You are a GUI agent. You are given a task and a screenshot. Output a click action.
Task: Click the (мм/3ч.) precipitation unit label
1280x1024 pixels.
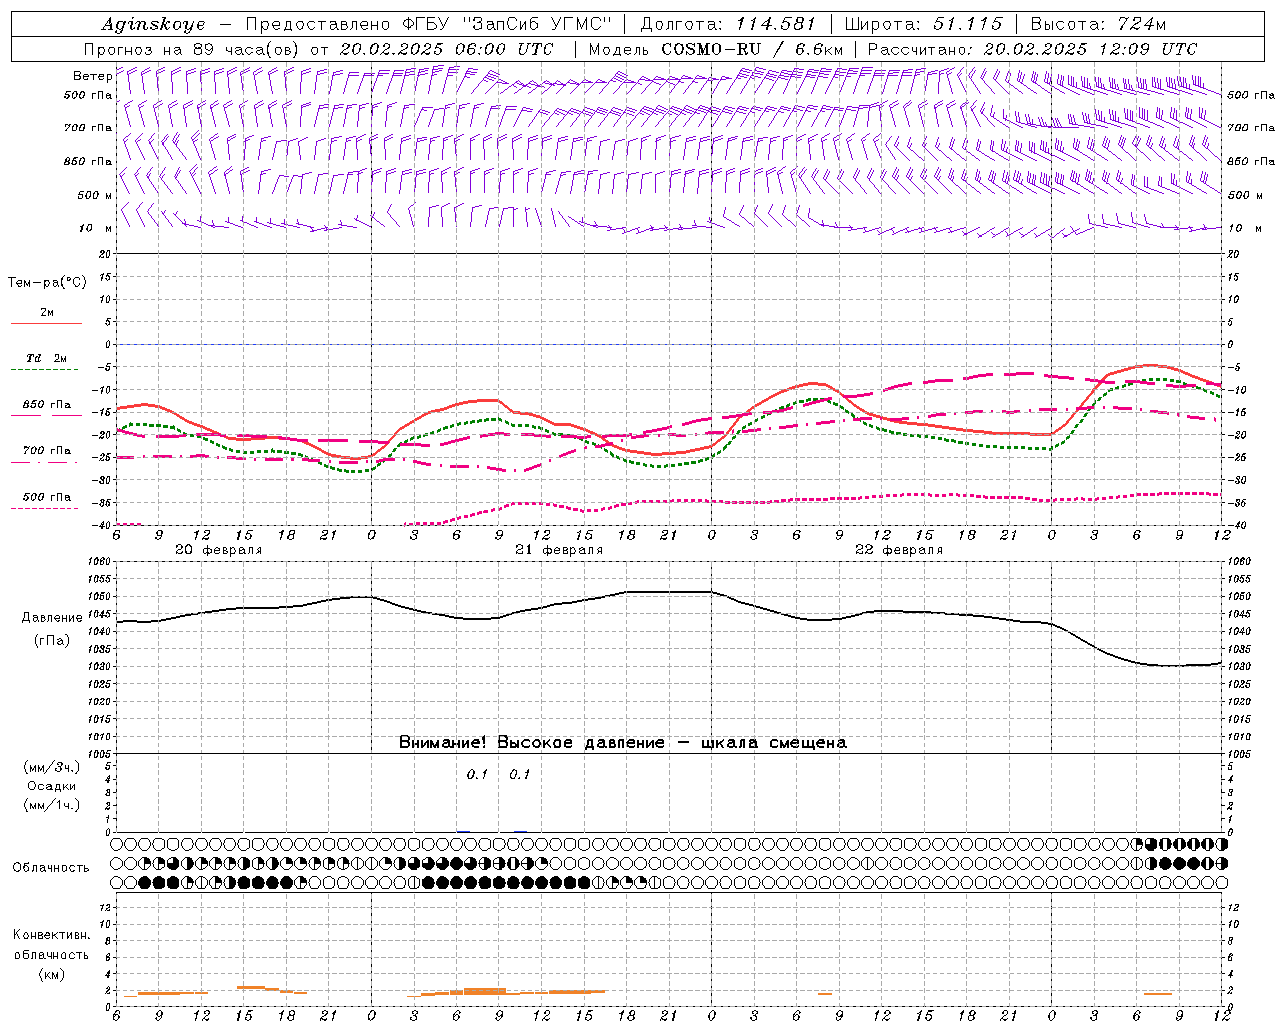pyautogui.click(x=51, y=767)
